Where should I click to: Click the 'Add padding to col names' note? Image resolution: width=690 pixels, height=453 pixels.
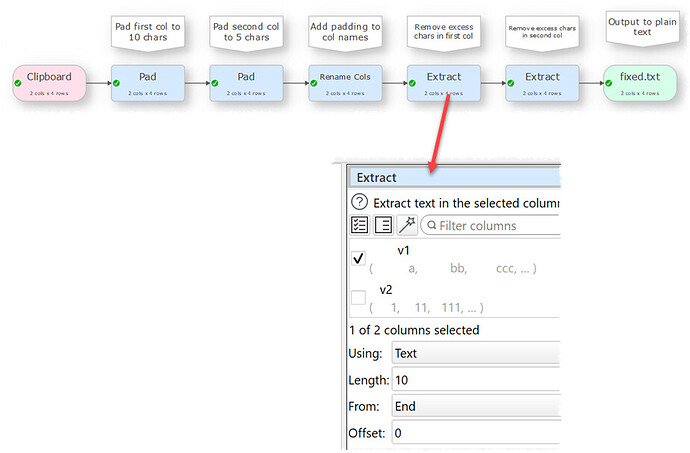345,32
